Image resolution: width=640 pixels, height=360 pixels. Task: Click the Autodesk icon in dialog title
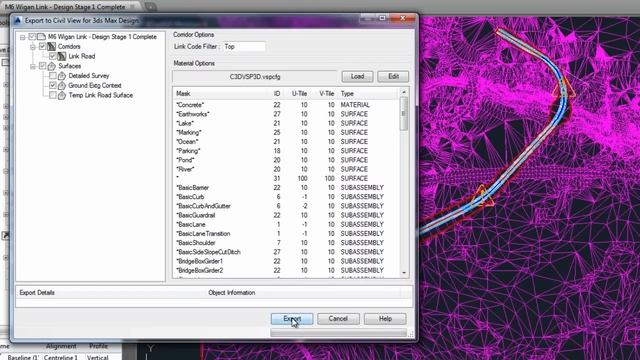pyautogui.click(x=18, y=20)
